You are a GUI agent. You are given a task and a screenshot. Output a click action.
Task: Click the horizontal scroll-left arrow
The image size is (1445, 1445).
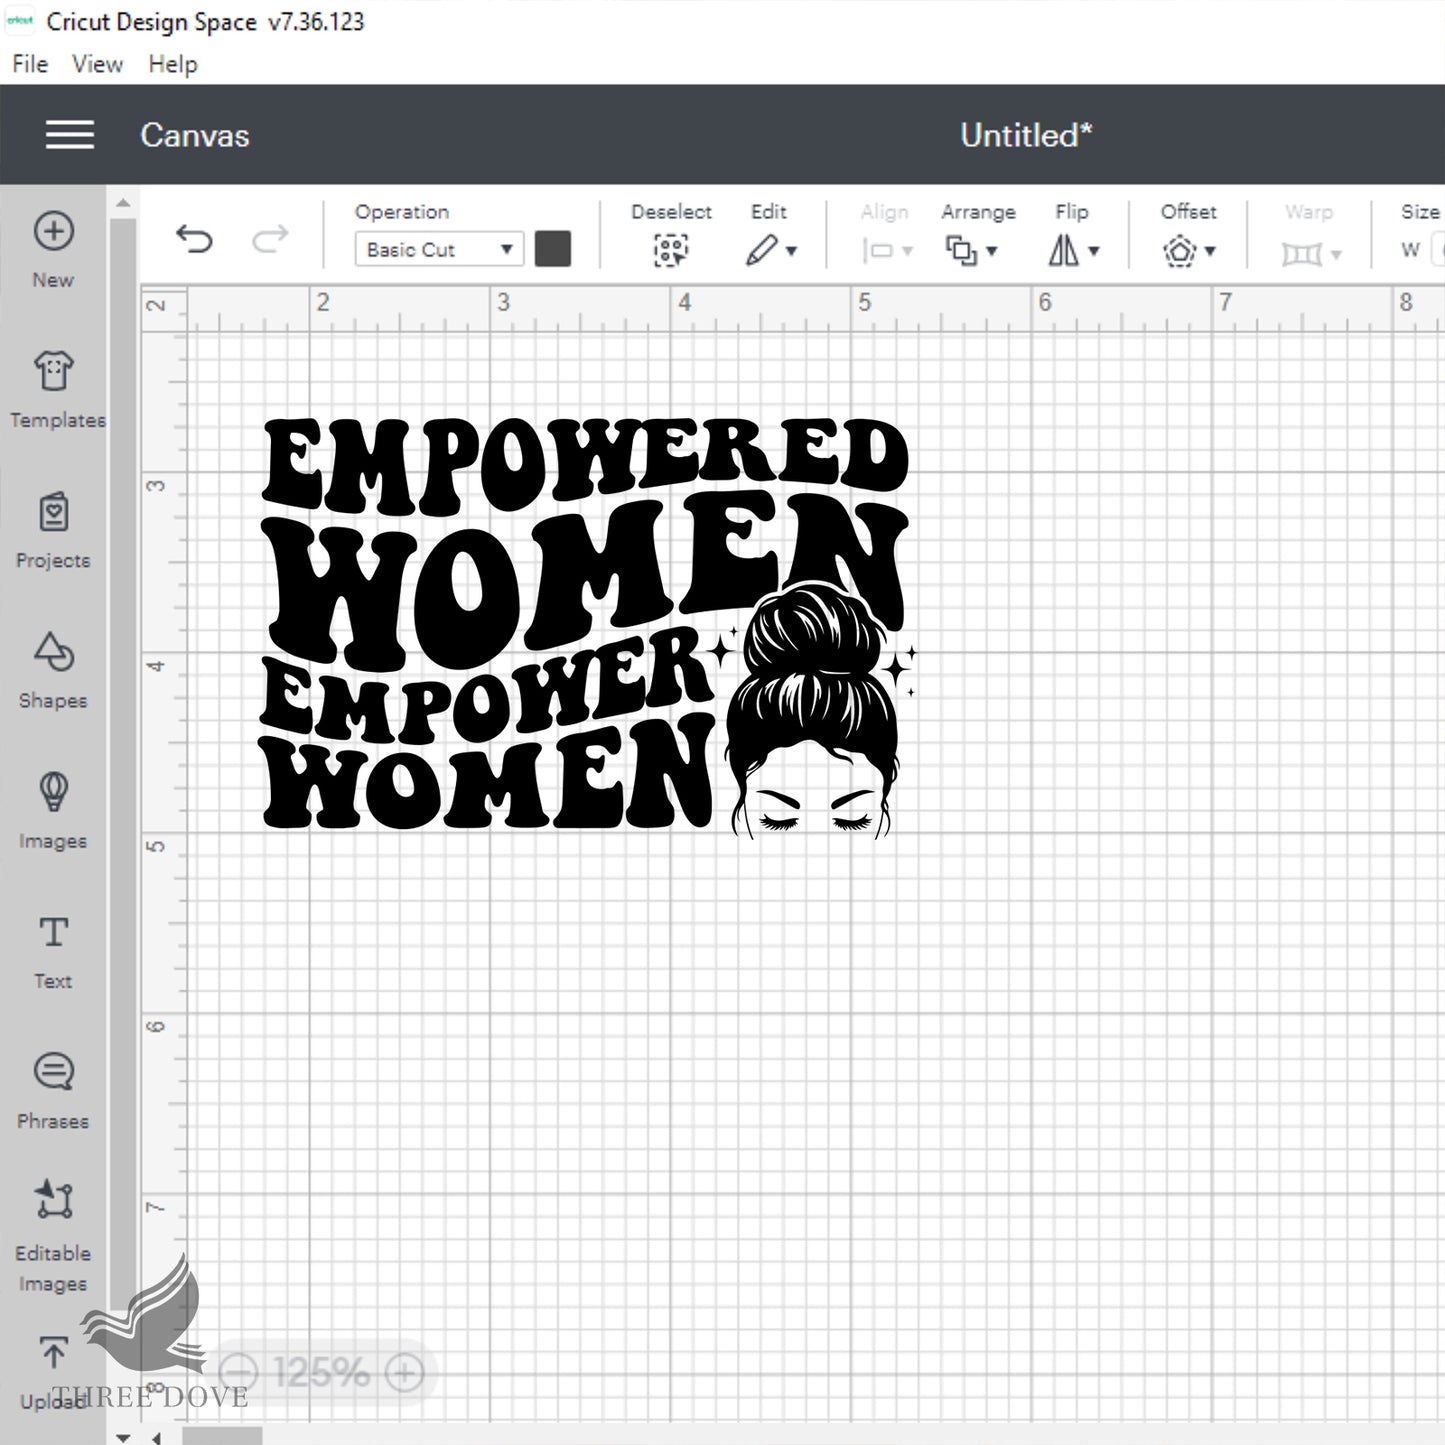pos(156,1437)
